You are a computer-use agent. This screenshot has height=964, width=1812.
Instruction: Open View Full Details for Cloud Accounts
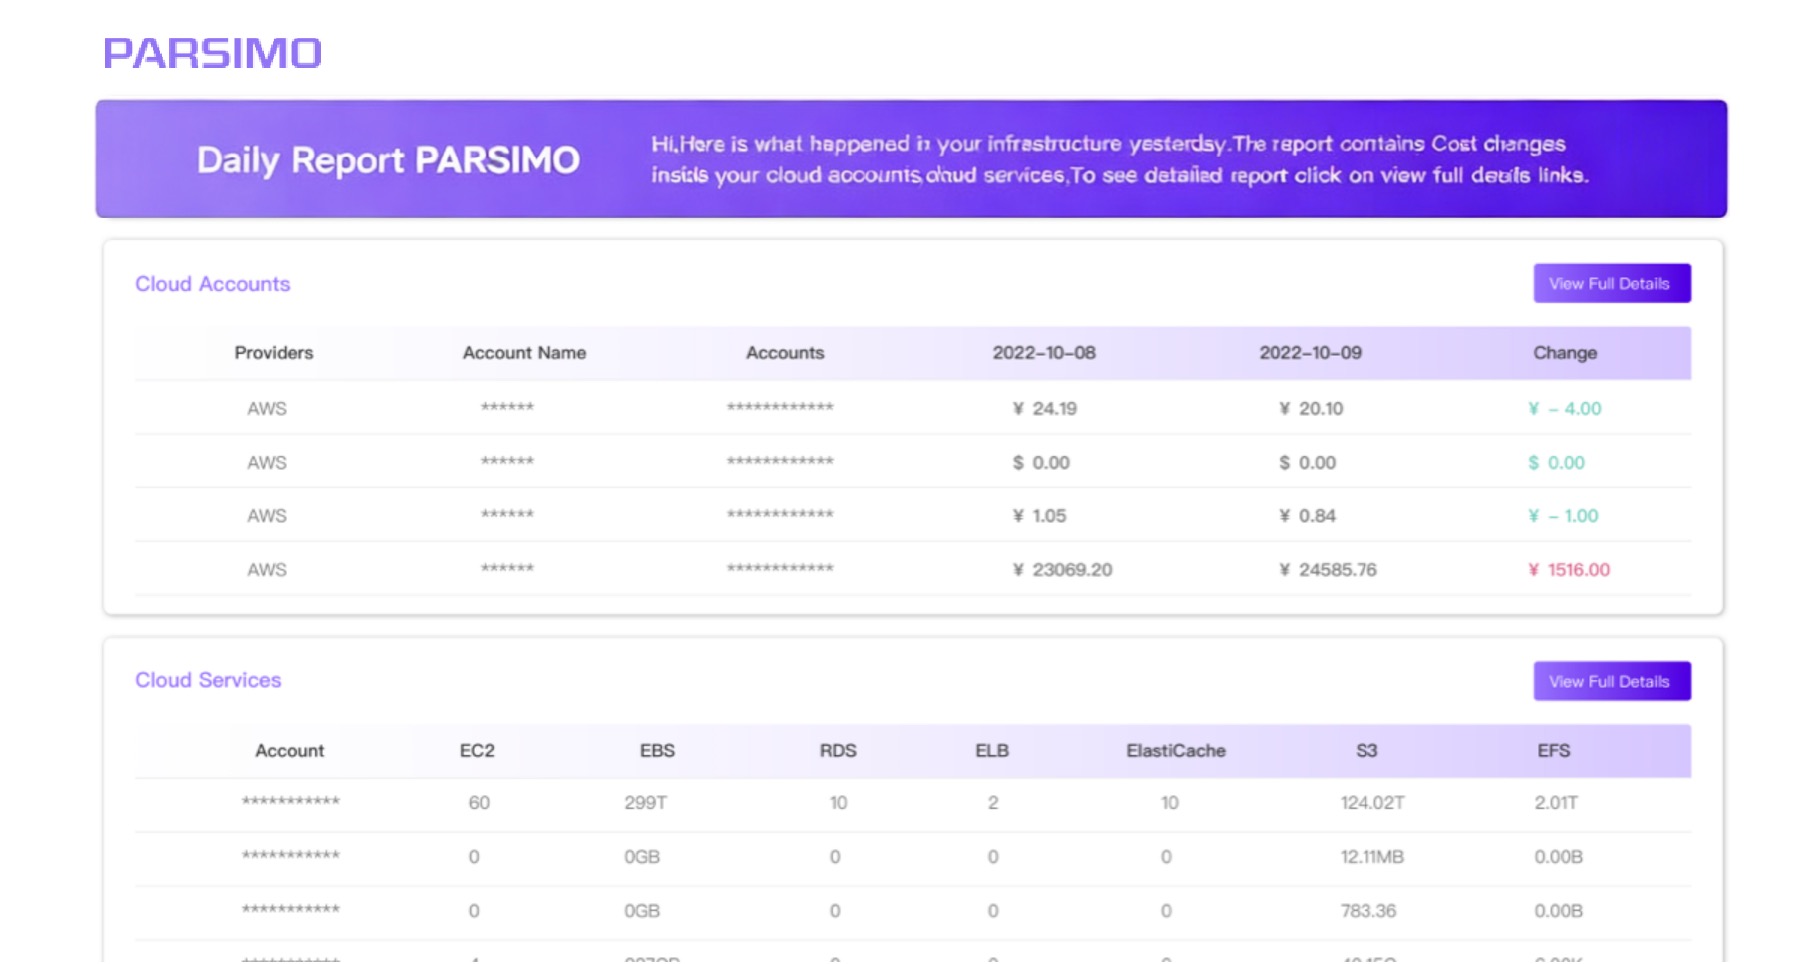point(1611,283)
